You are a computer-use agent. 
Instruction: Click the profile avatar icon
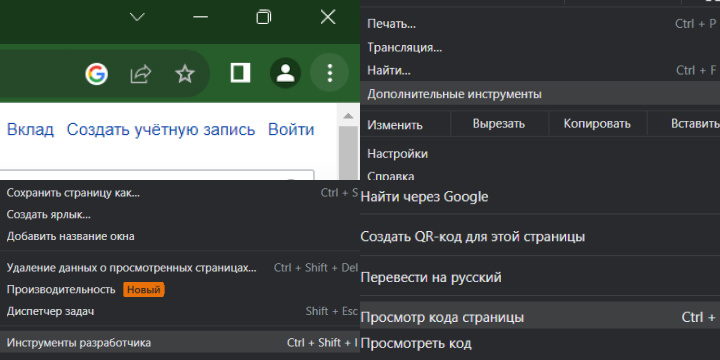[x=285, y=73]
